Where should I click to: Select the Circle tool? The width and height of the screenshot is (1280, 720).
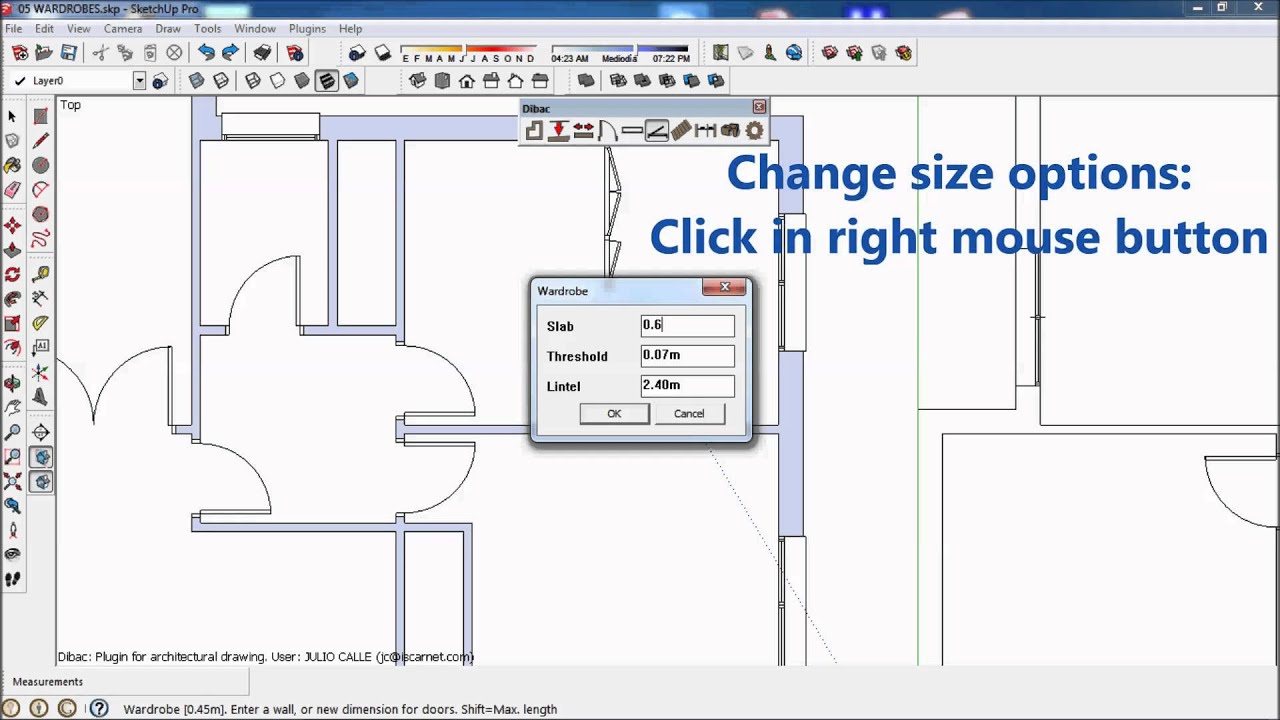point(40,166)
